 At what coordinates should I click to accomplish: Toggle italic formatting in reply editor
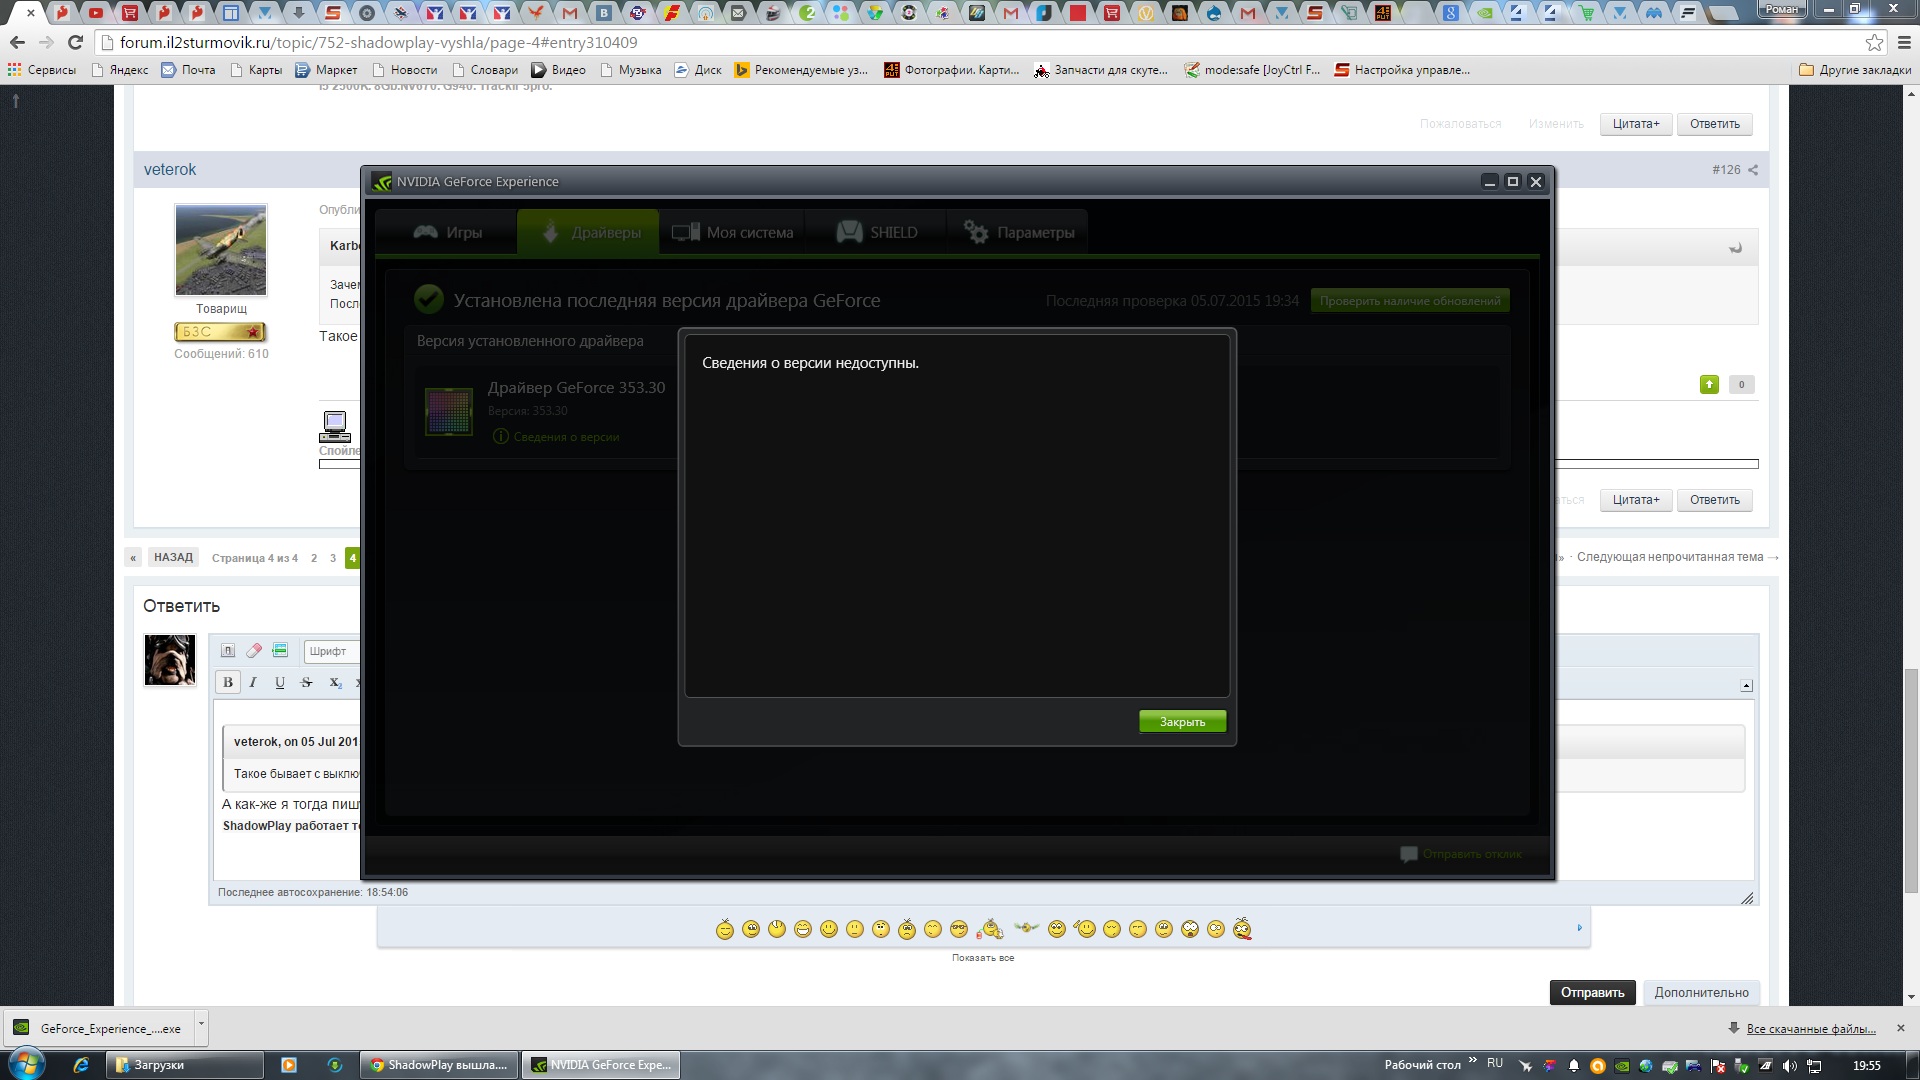253,682
